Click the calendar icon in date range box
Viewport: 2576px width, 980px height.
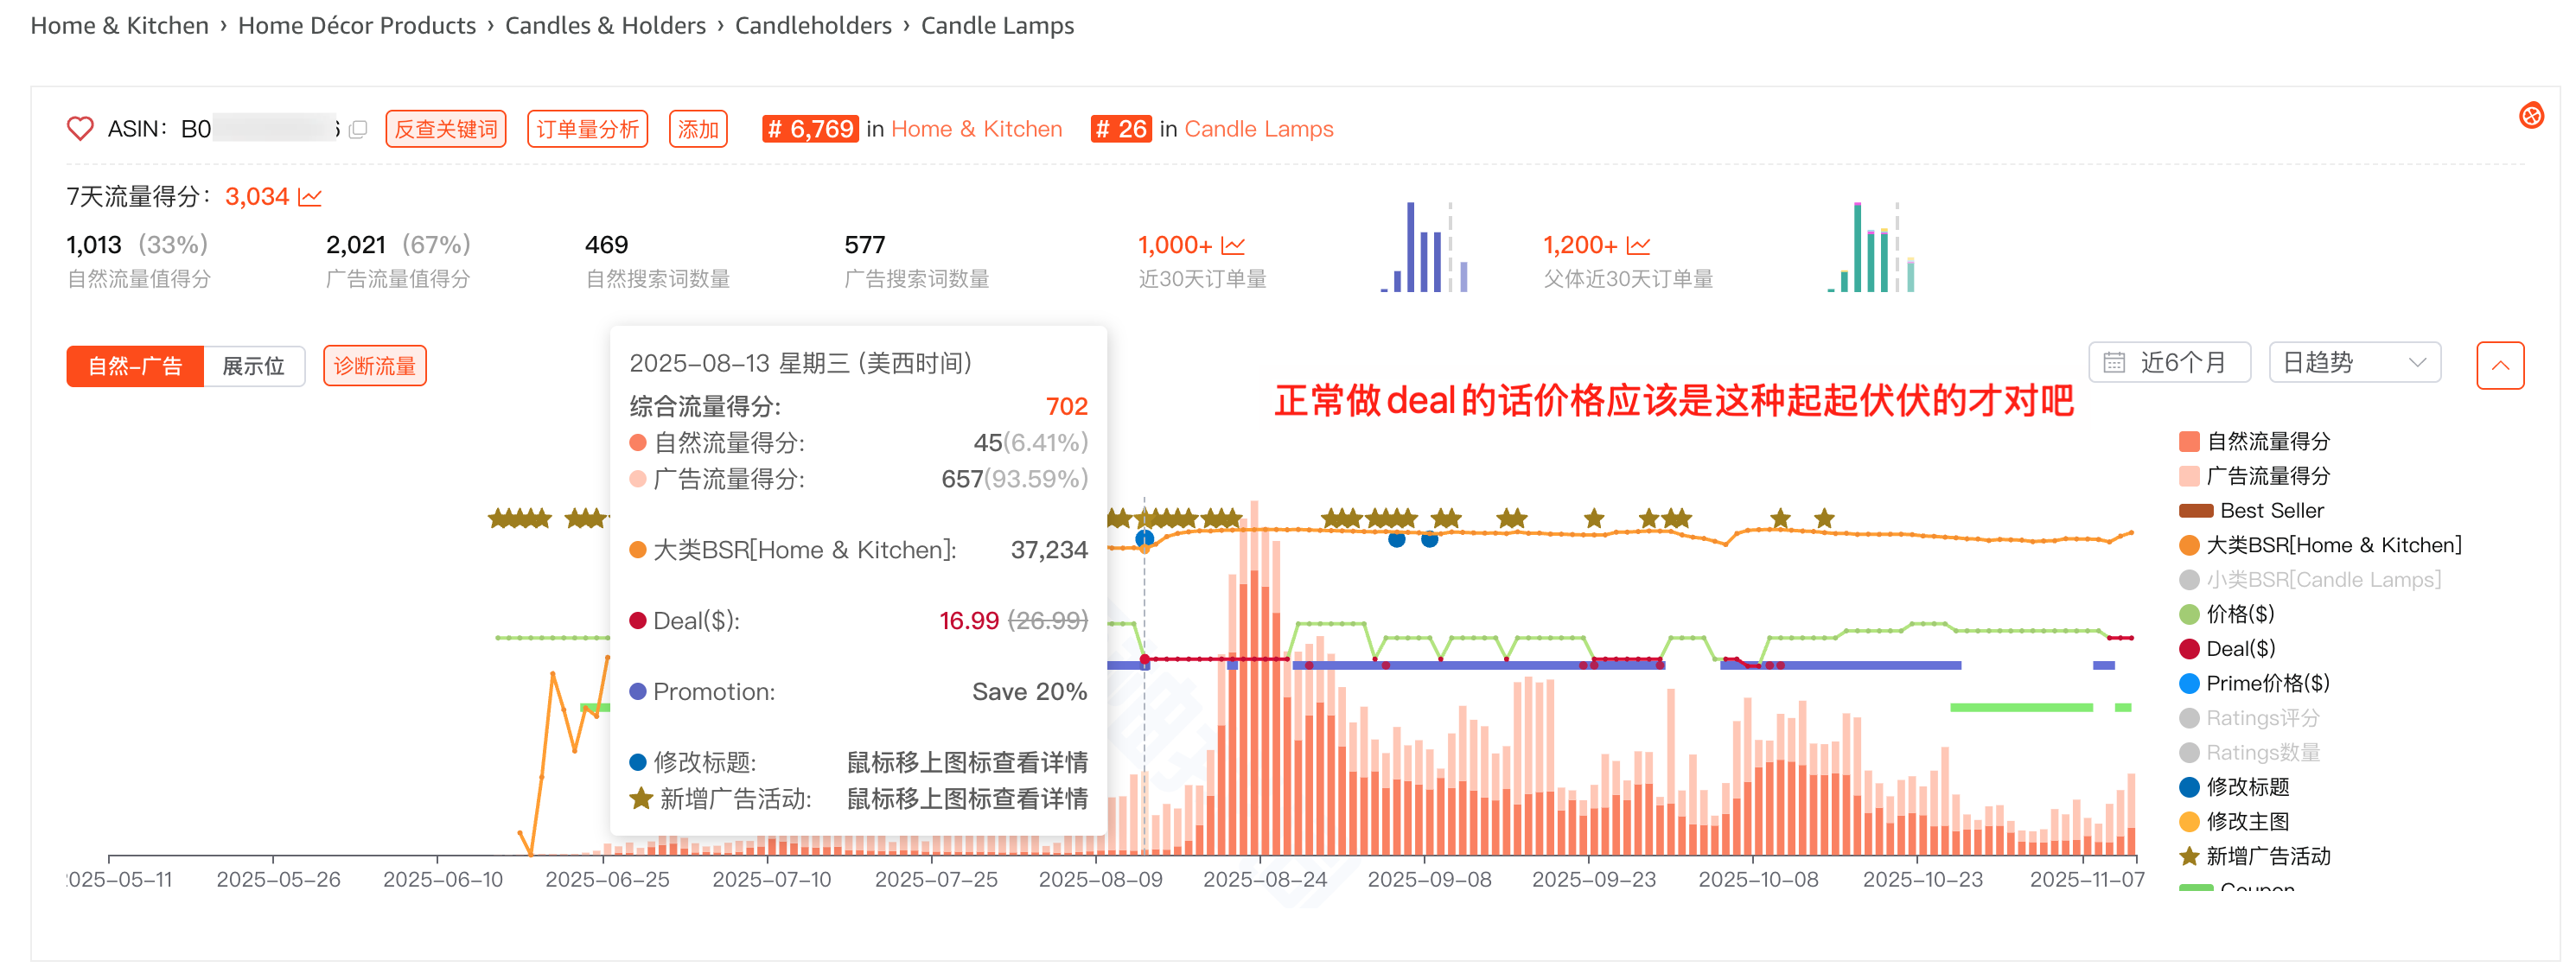[x=2114, y=363]
